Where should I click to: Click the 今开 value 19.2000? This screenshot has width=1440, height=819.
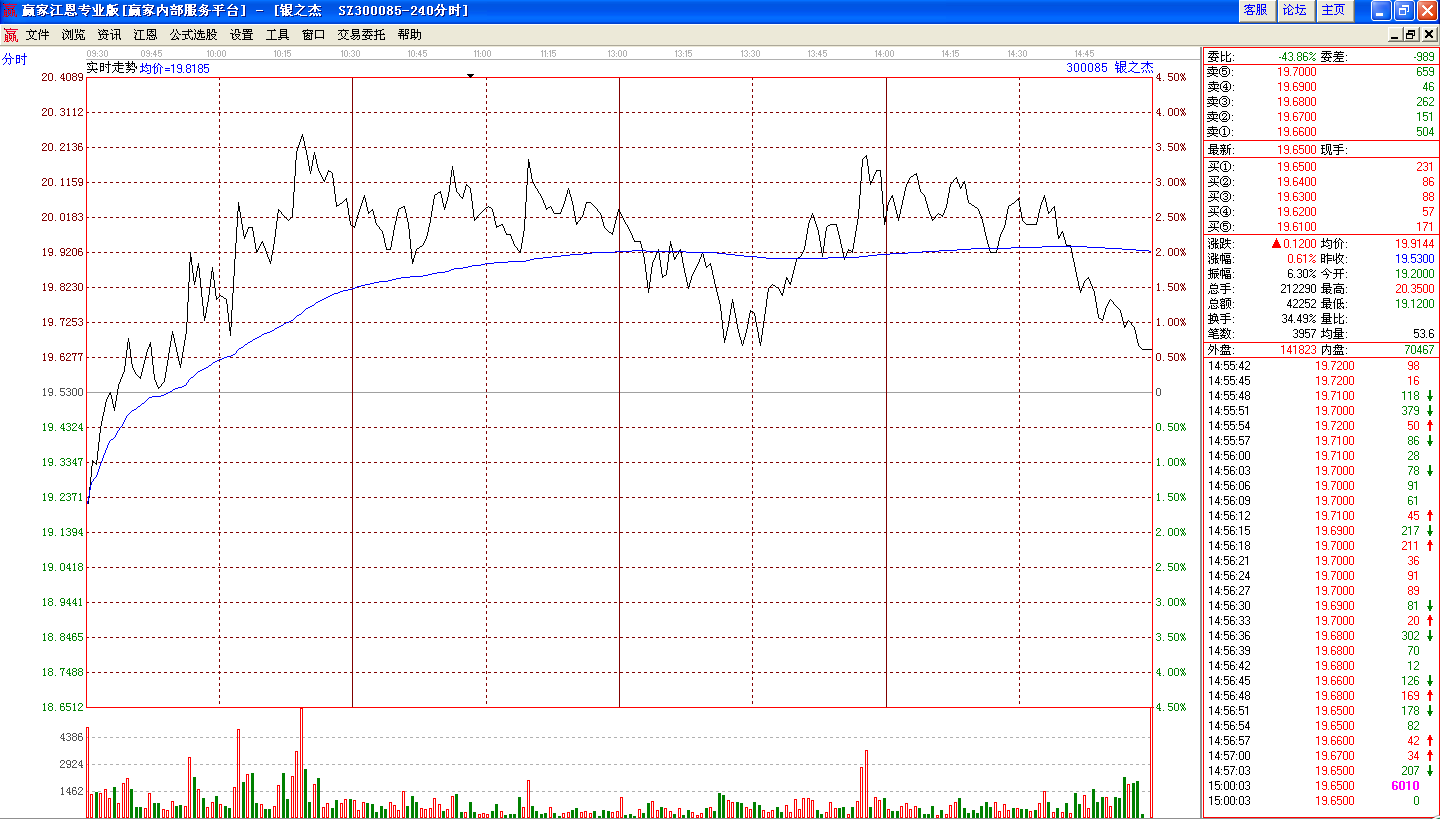click(1415, 273)
